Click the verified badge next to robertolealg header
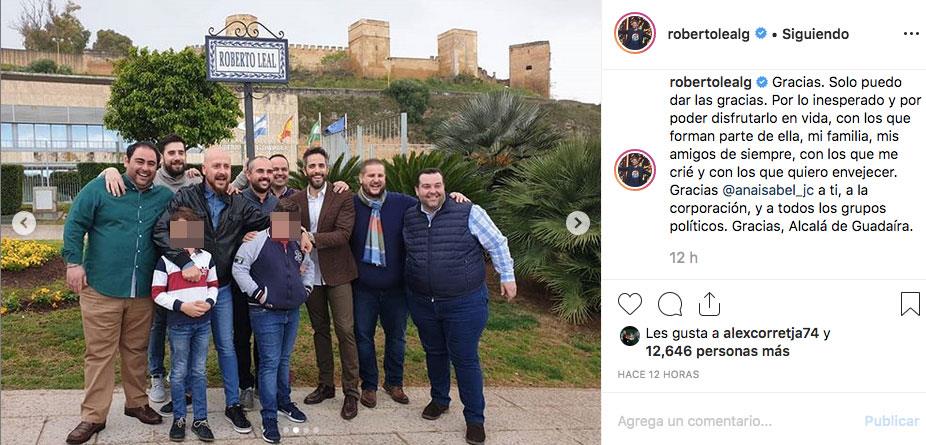This screenshot has height=445, width=926. [x=761, y=34]
